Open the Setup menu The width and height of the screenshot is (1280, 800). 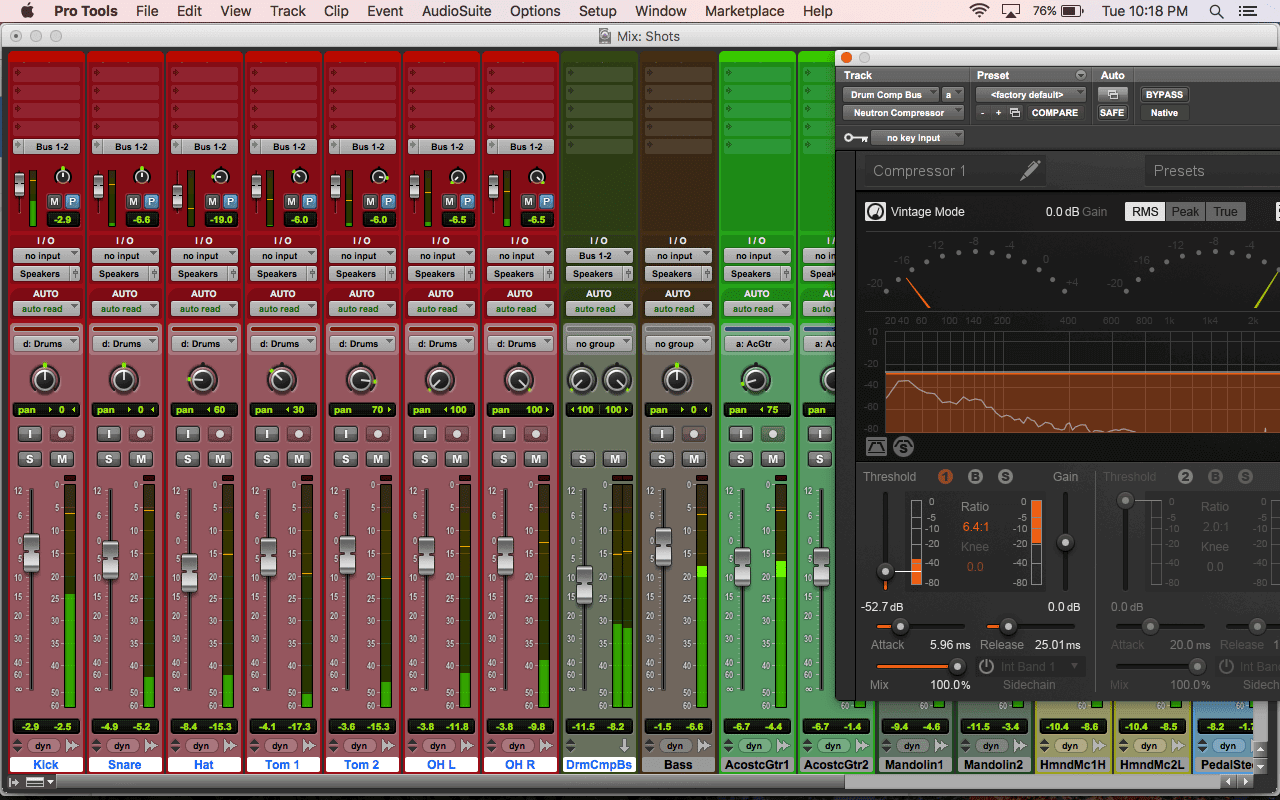598,11
